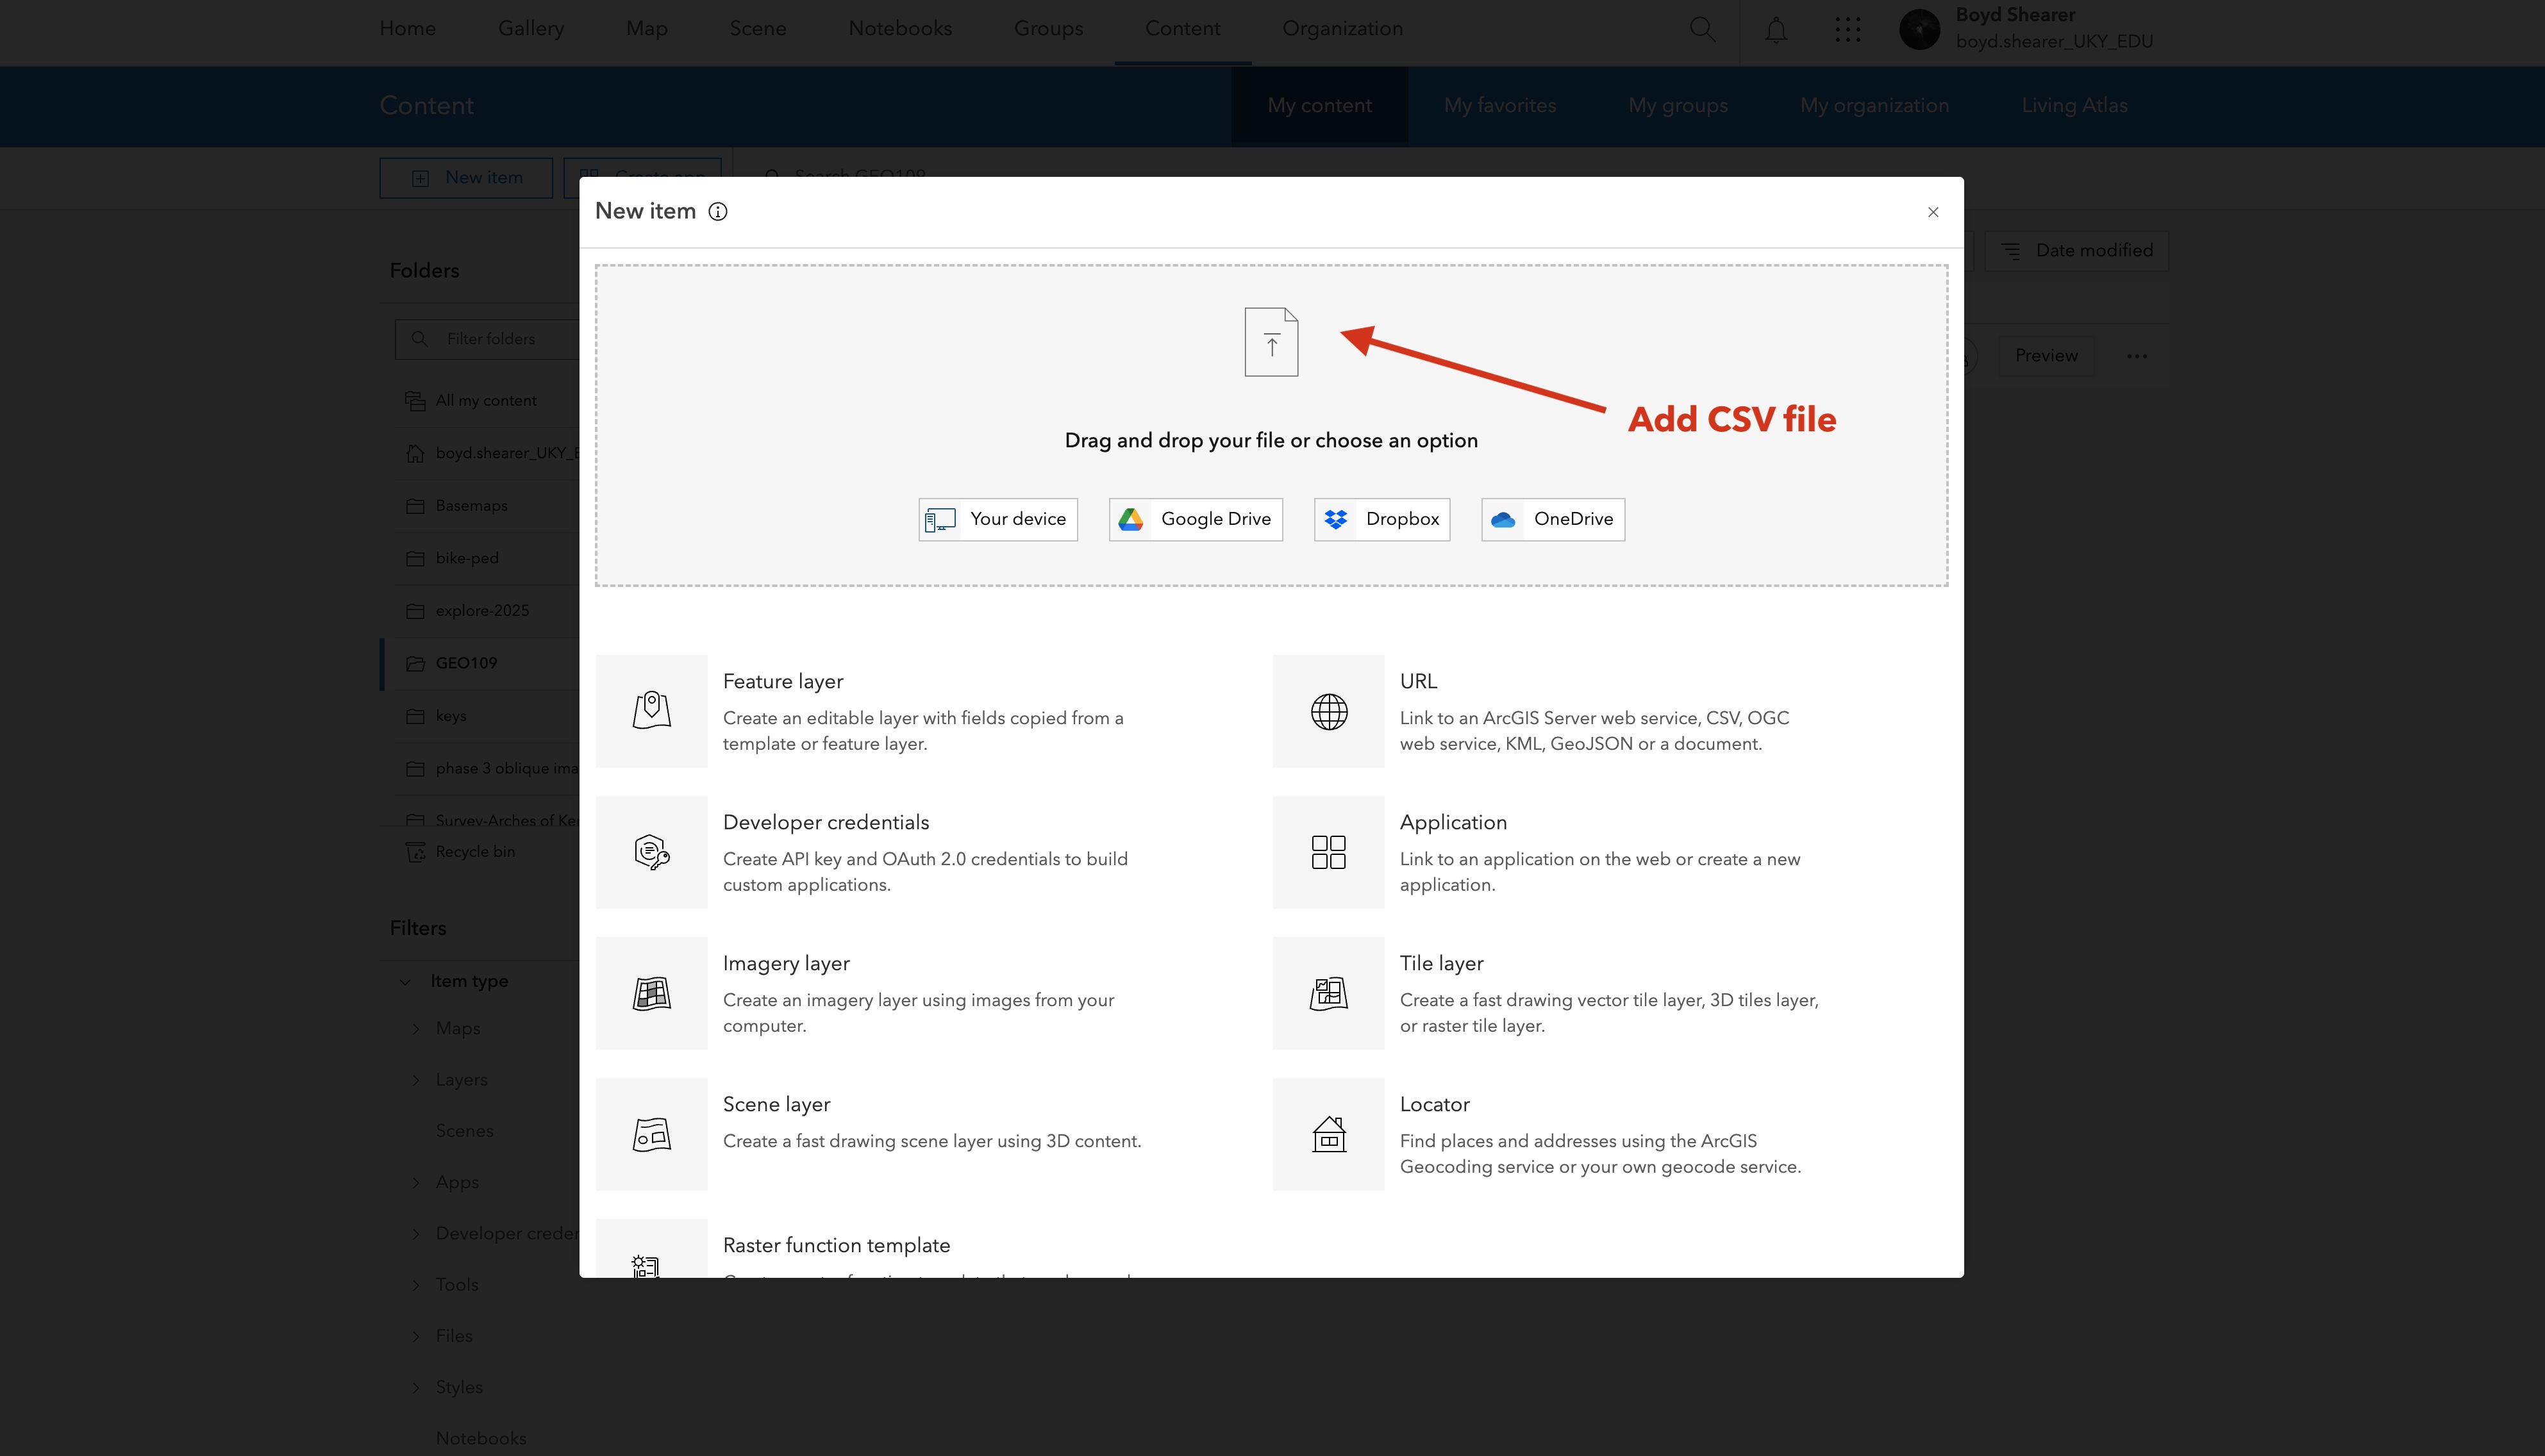Expand the Maps filter

coord(416,1029)
